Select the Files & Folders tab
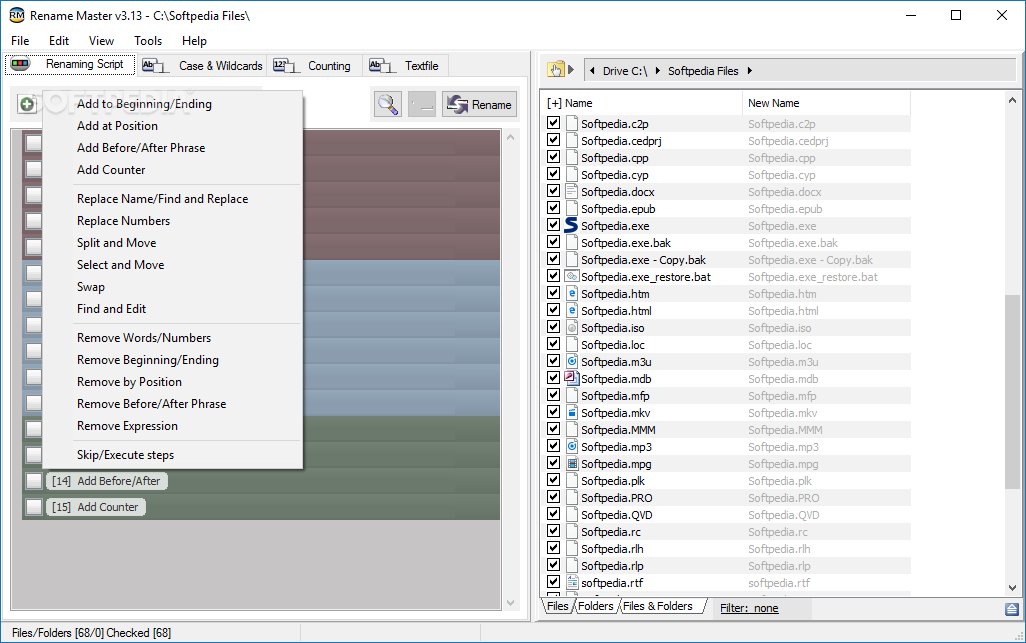 click(x=658, y=606)
